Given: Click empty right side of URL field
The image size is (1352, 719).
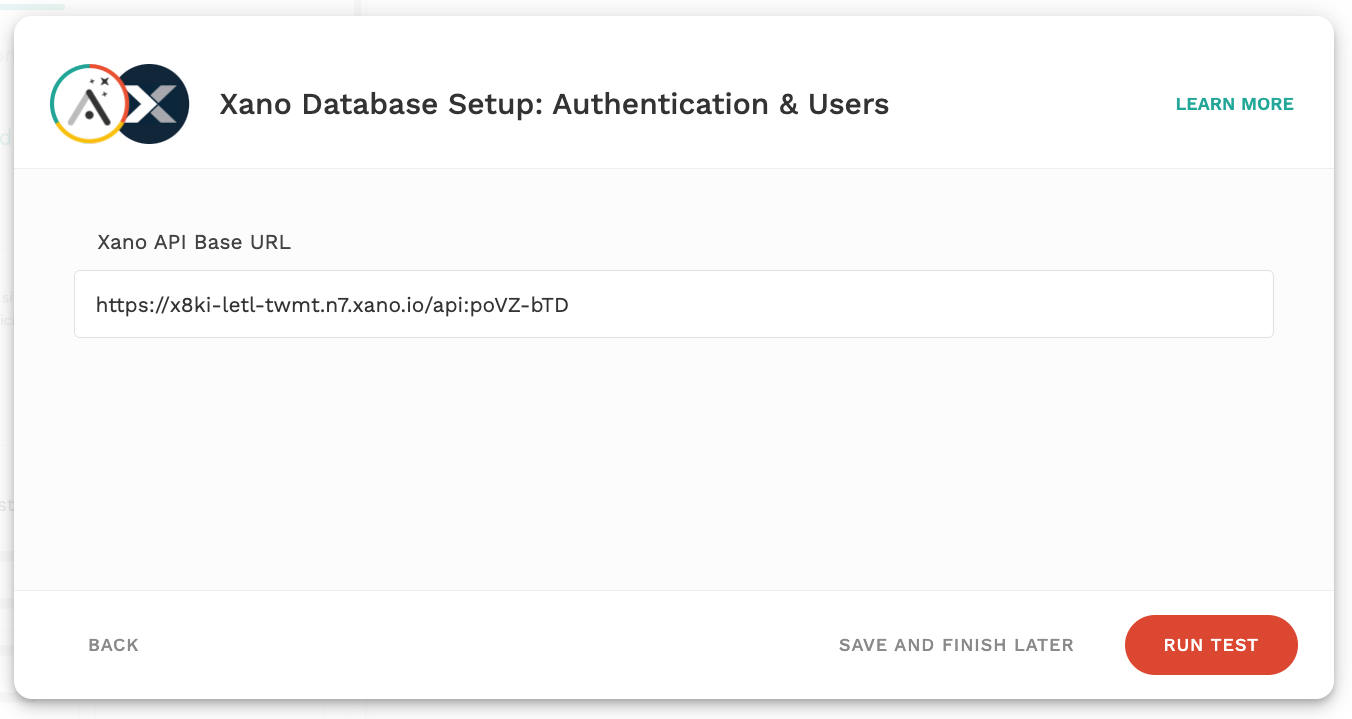Looking at the screenshot, I should tap(1000, 304).
